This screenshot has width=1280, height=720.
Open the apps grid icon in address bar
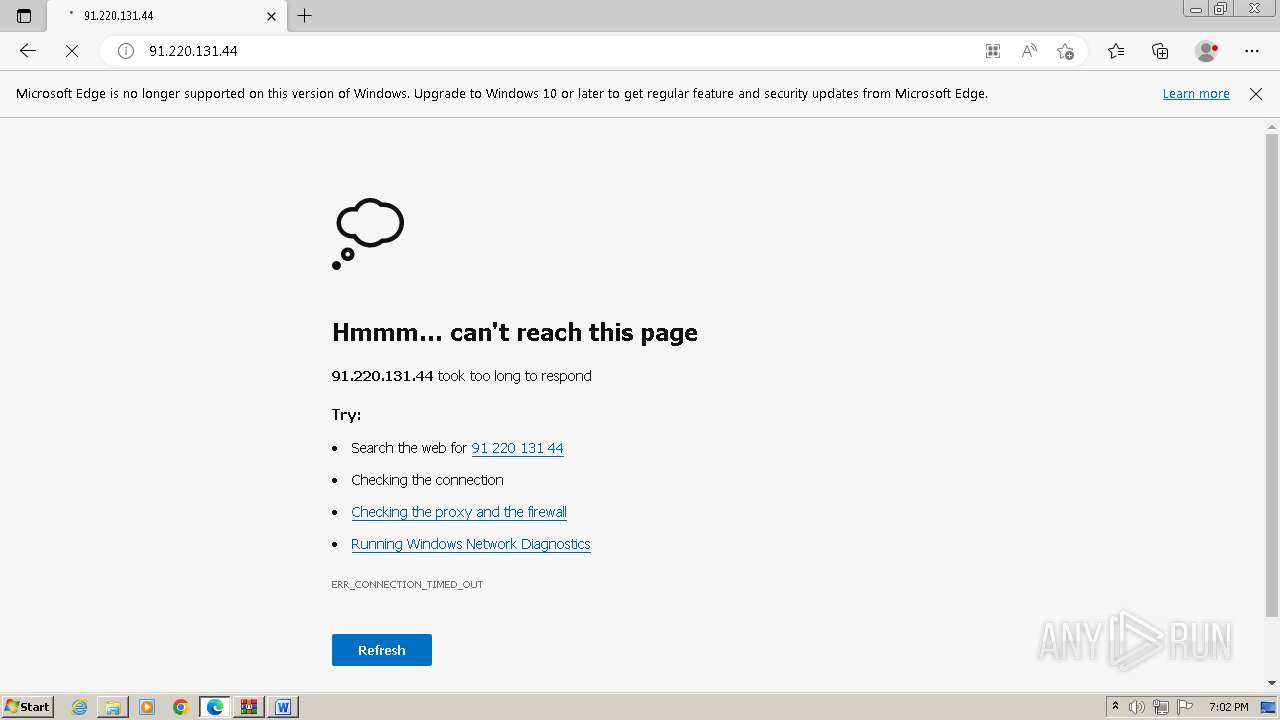point(993,51)
